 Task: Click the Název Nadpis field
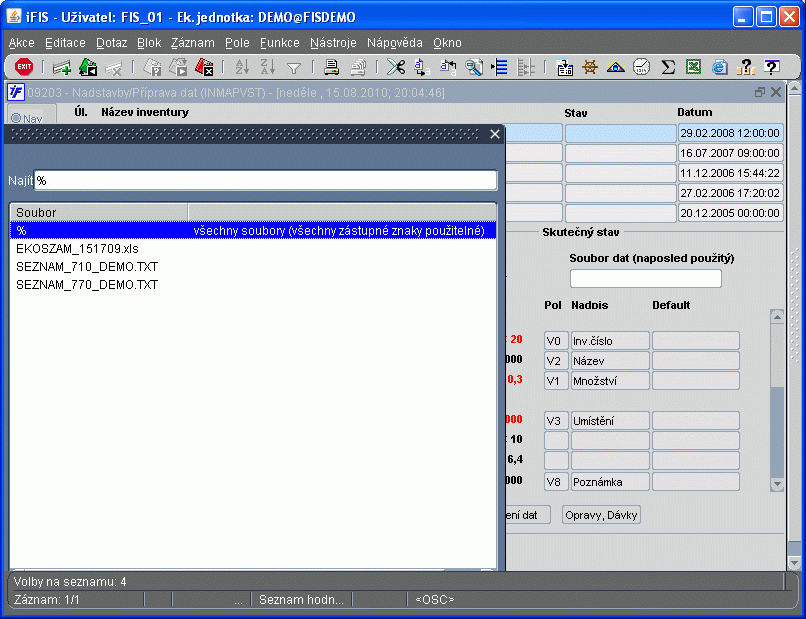(x=610, y=361)
